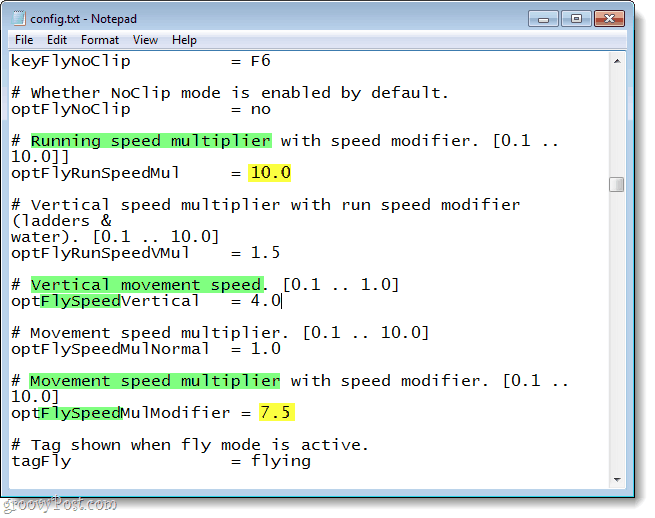Click the optFlyRunSpeedVMul setting name

coord(100,253)
